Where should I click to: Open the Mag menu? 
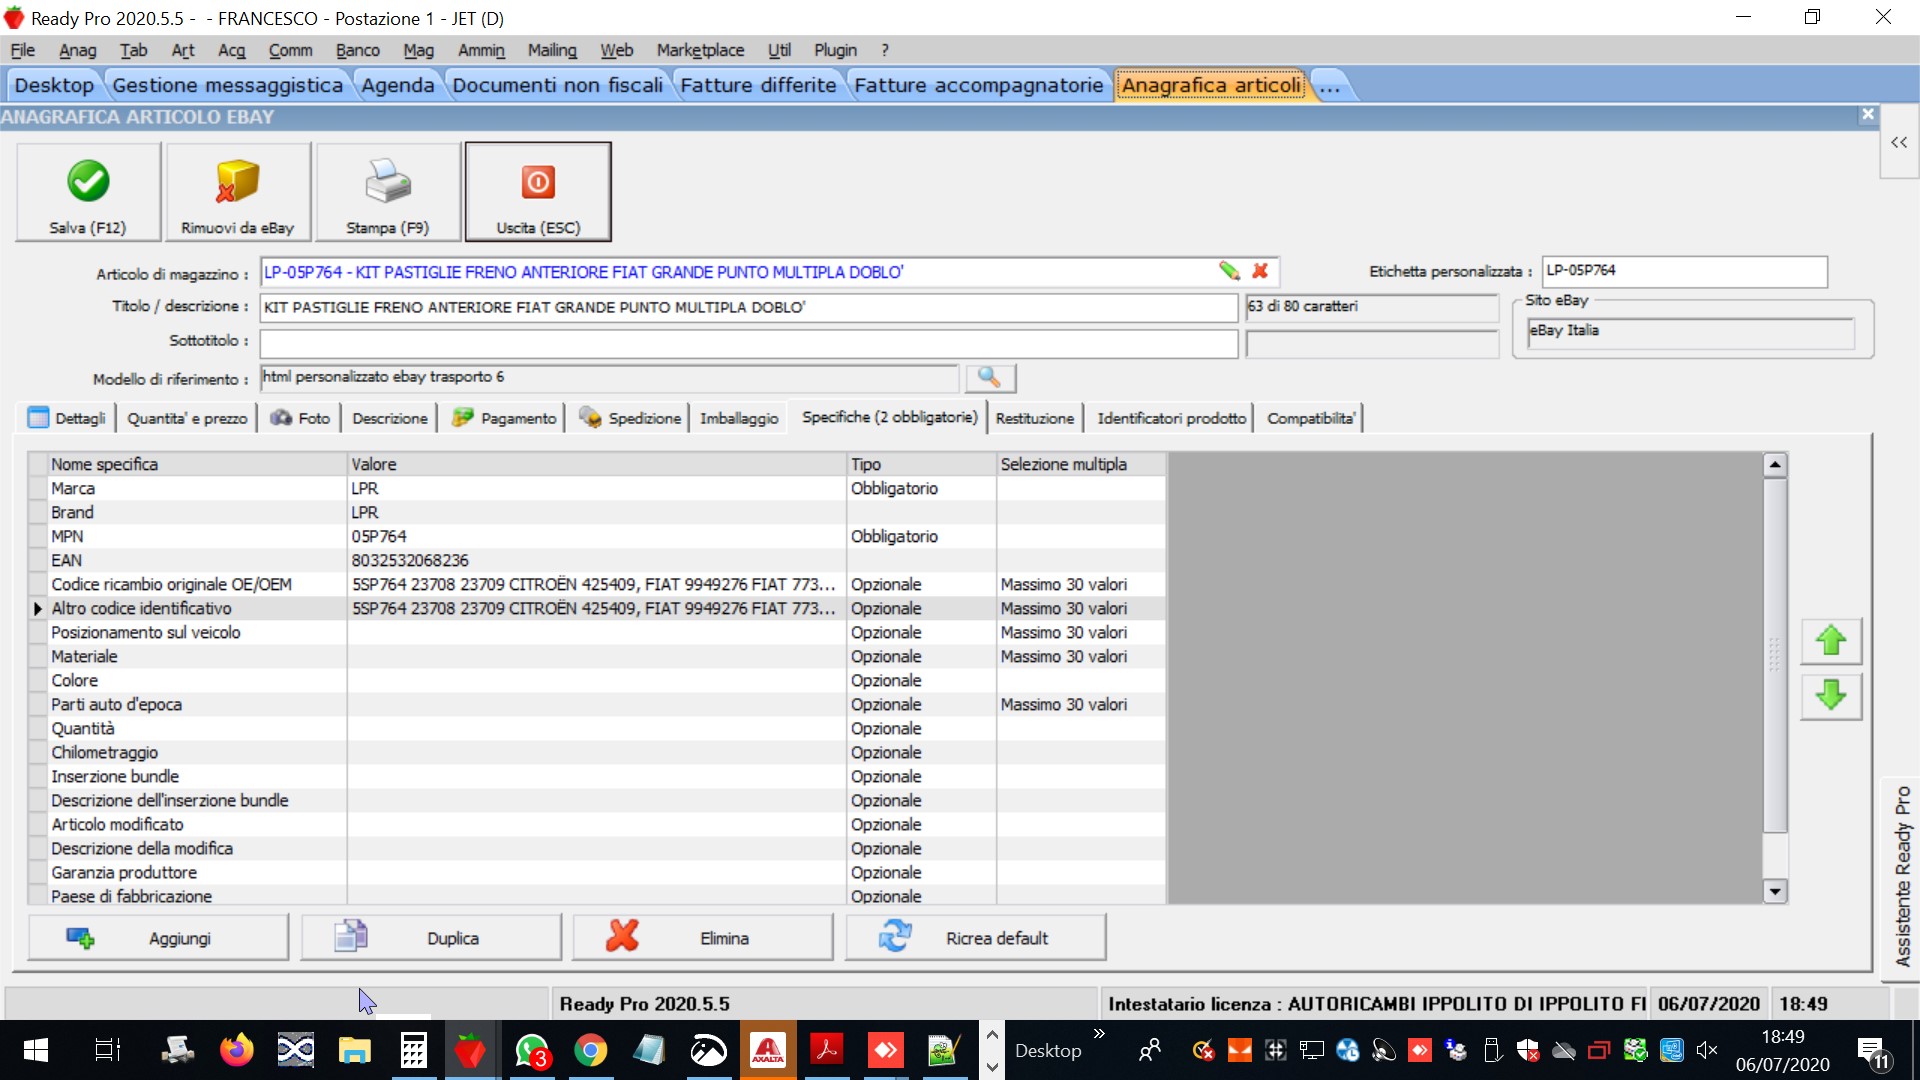418,50
